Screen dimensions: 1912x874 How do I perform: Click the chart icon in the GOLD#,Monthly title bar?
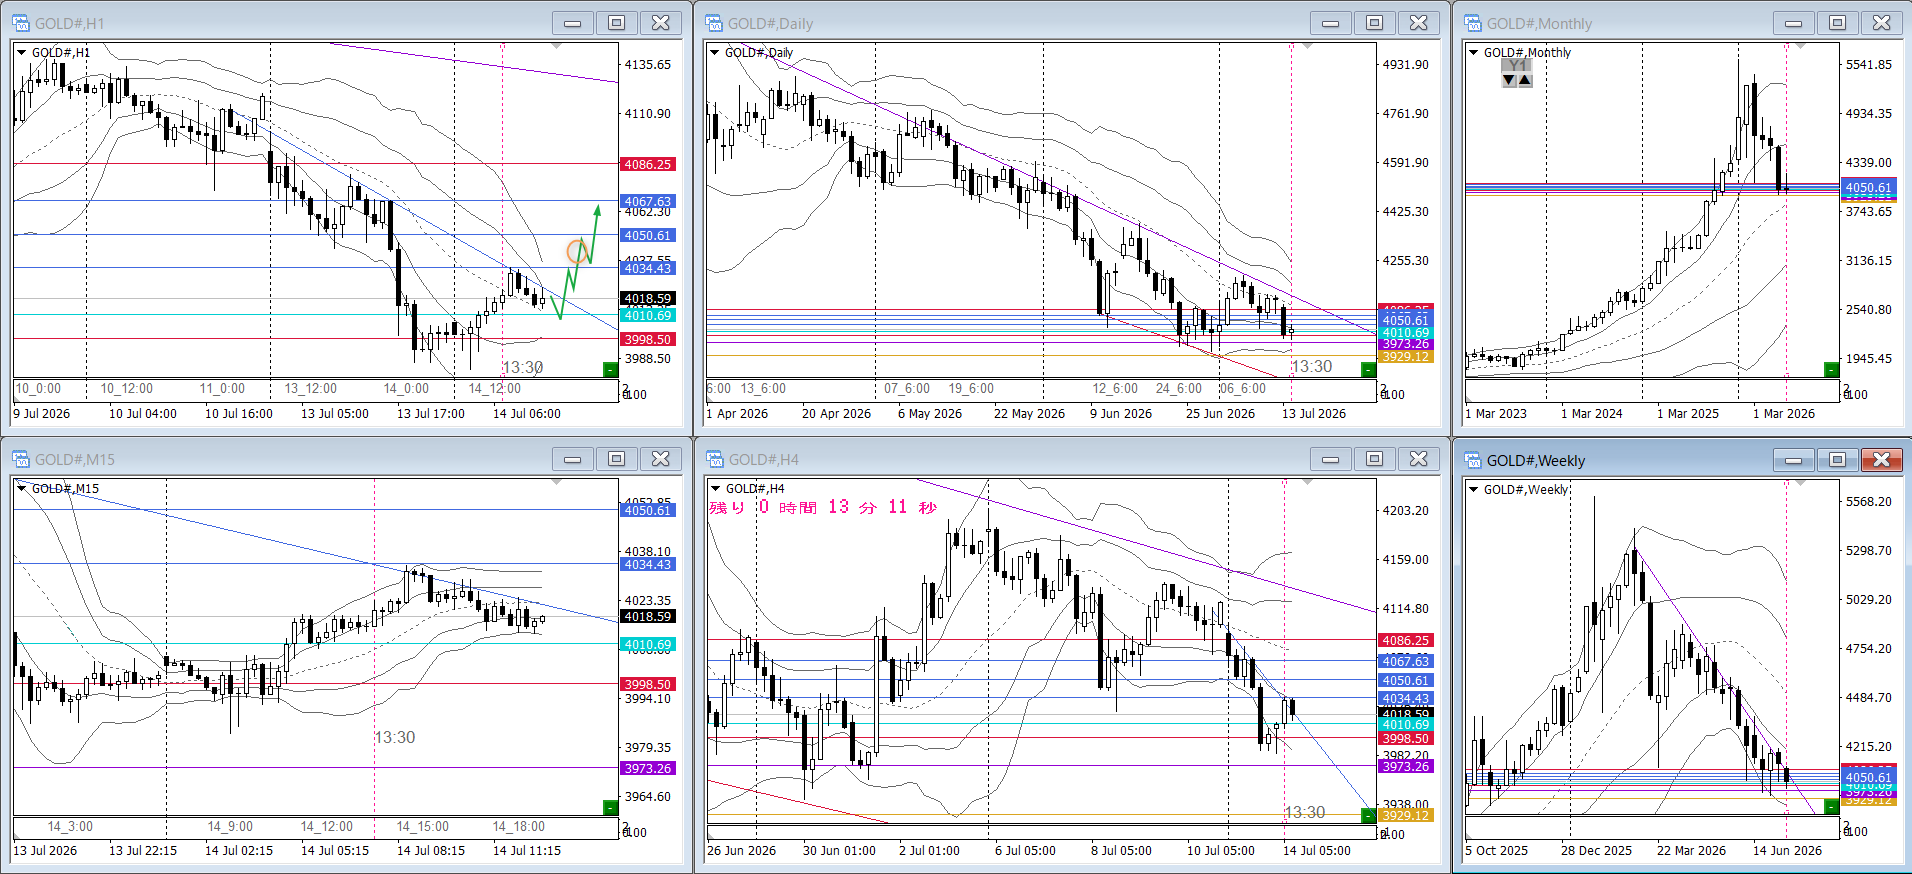1473,23
